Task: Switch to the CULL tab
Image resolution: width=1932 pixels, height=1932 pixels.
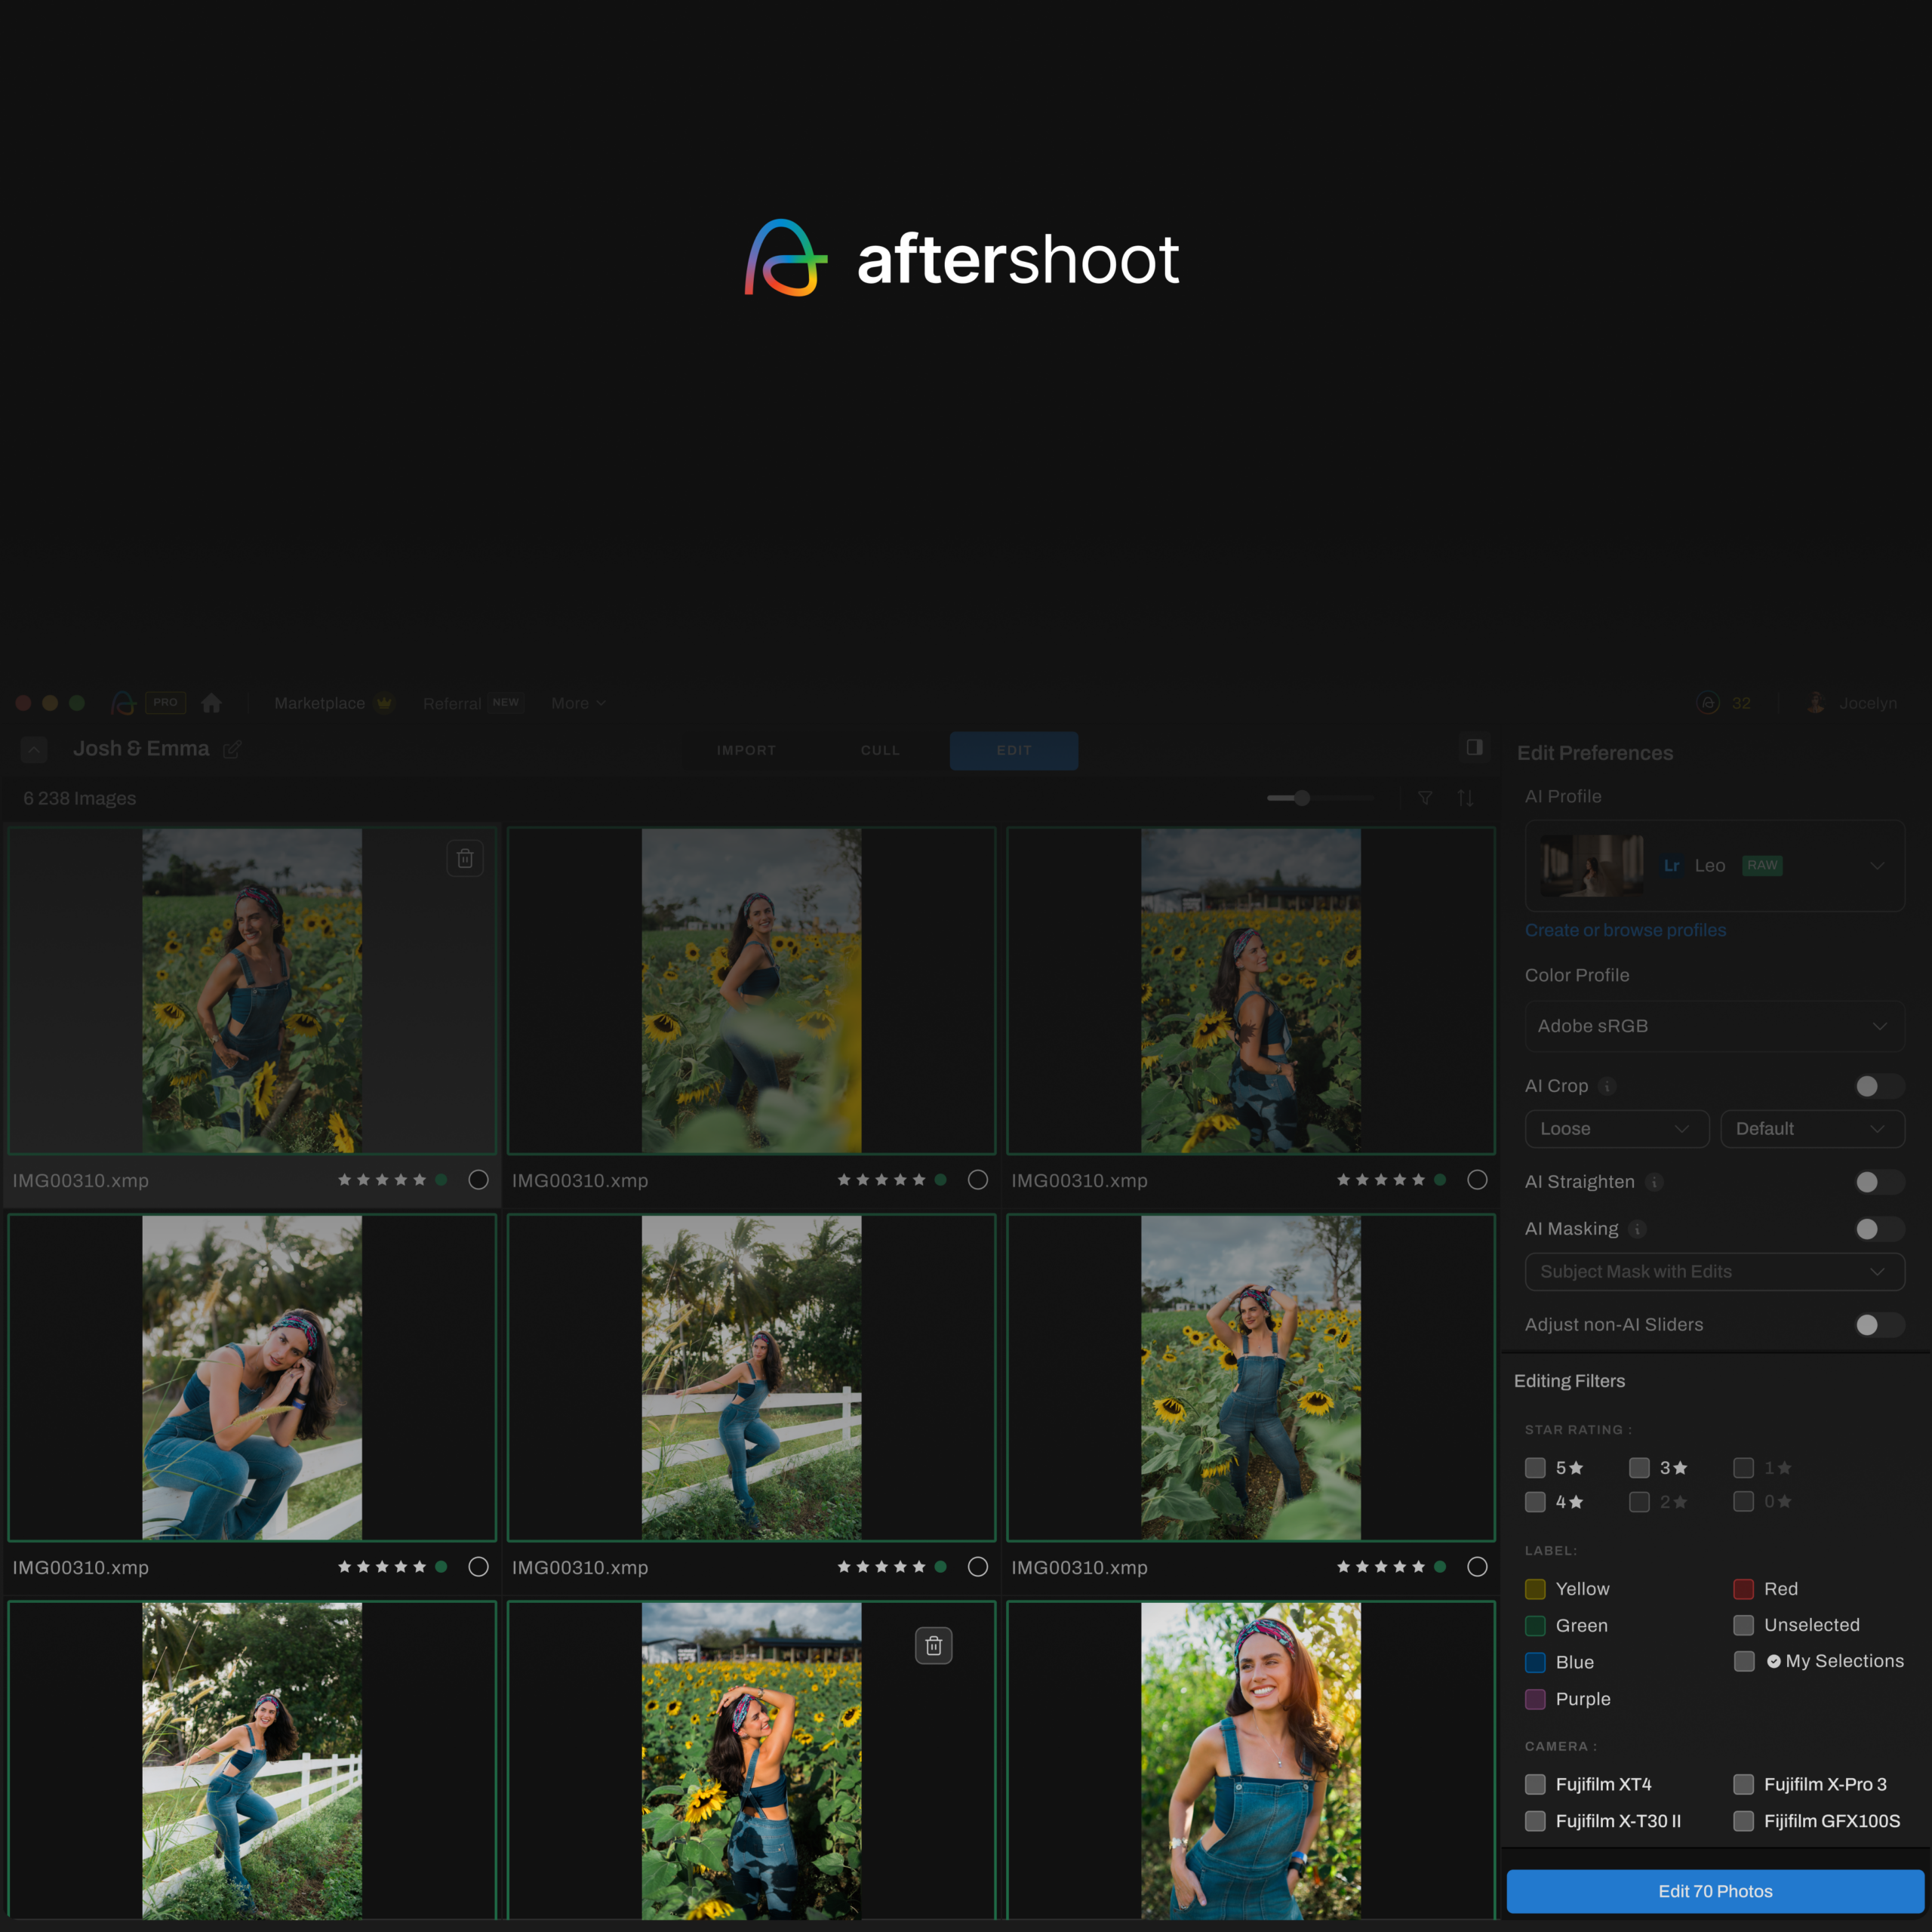Action: tap(880, 751)
